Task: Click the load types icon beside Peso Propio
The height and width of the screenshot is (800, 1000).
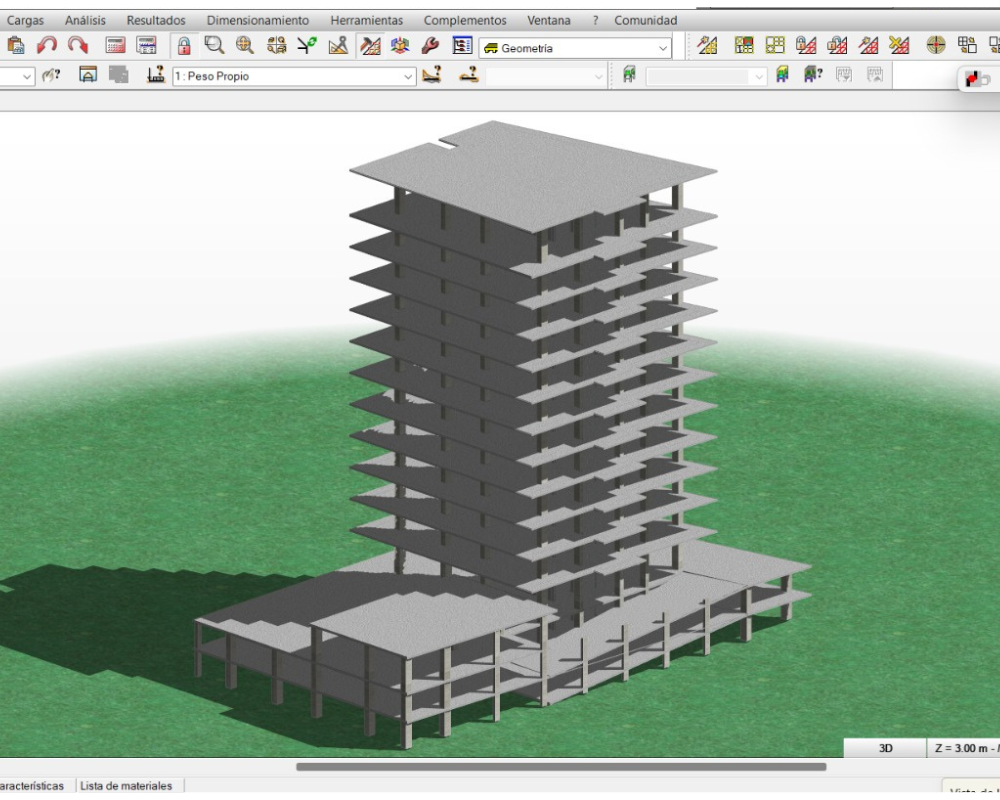Action: coord(155,75)
